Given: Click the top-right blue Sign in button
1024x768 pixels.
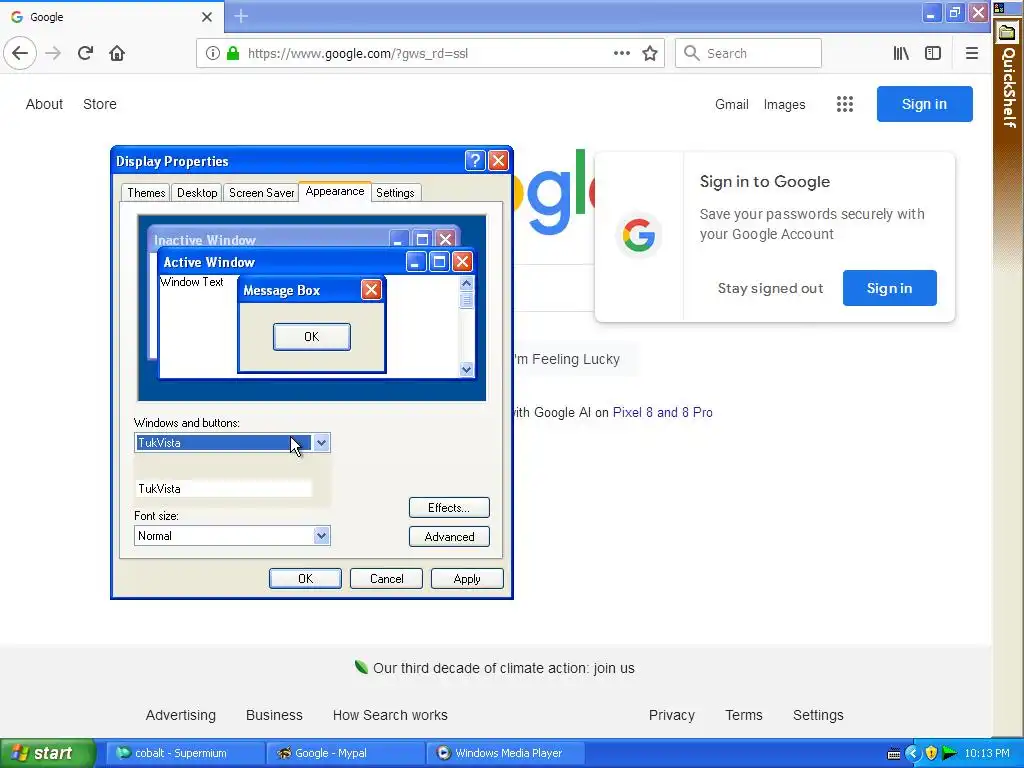Looking at the screenshot, I should (x=924, y=104).
